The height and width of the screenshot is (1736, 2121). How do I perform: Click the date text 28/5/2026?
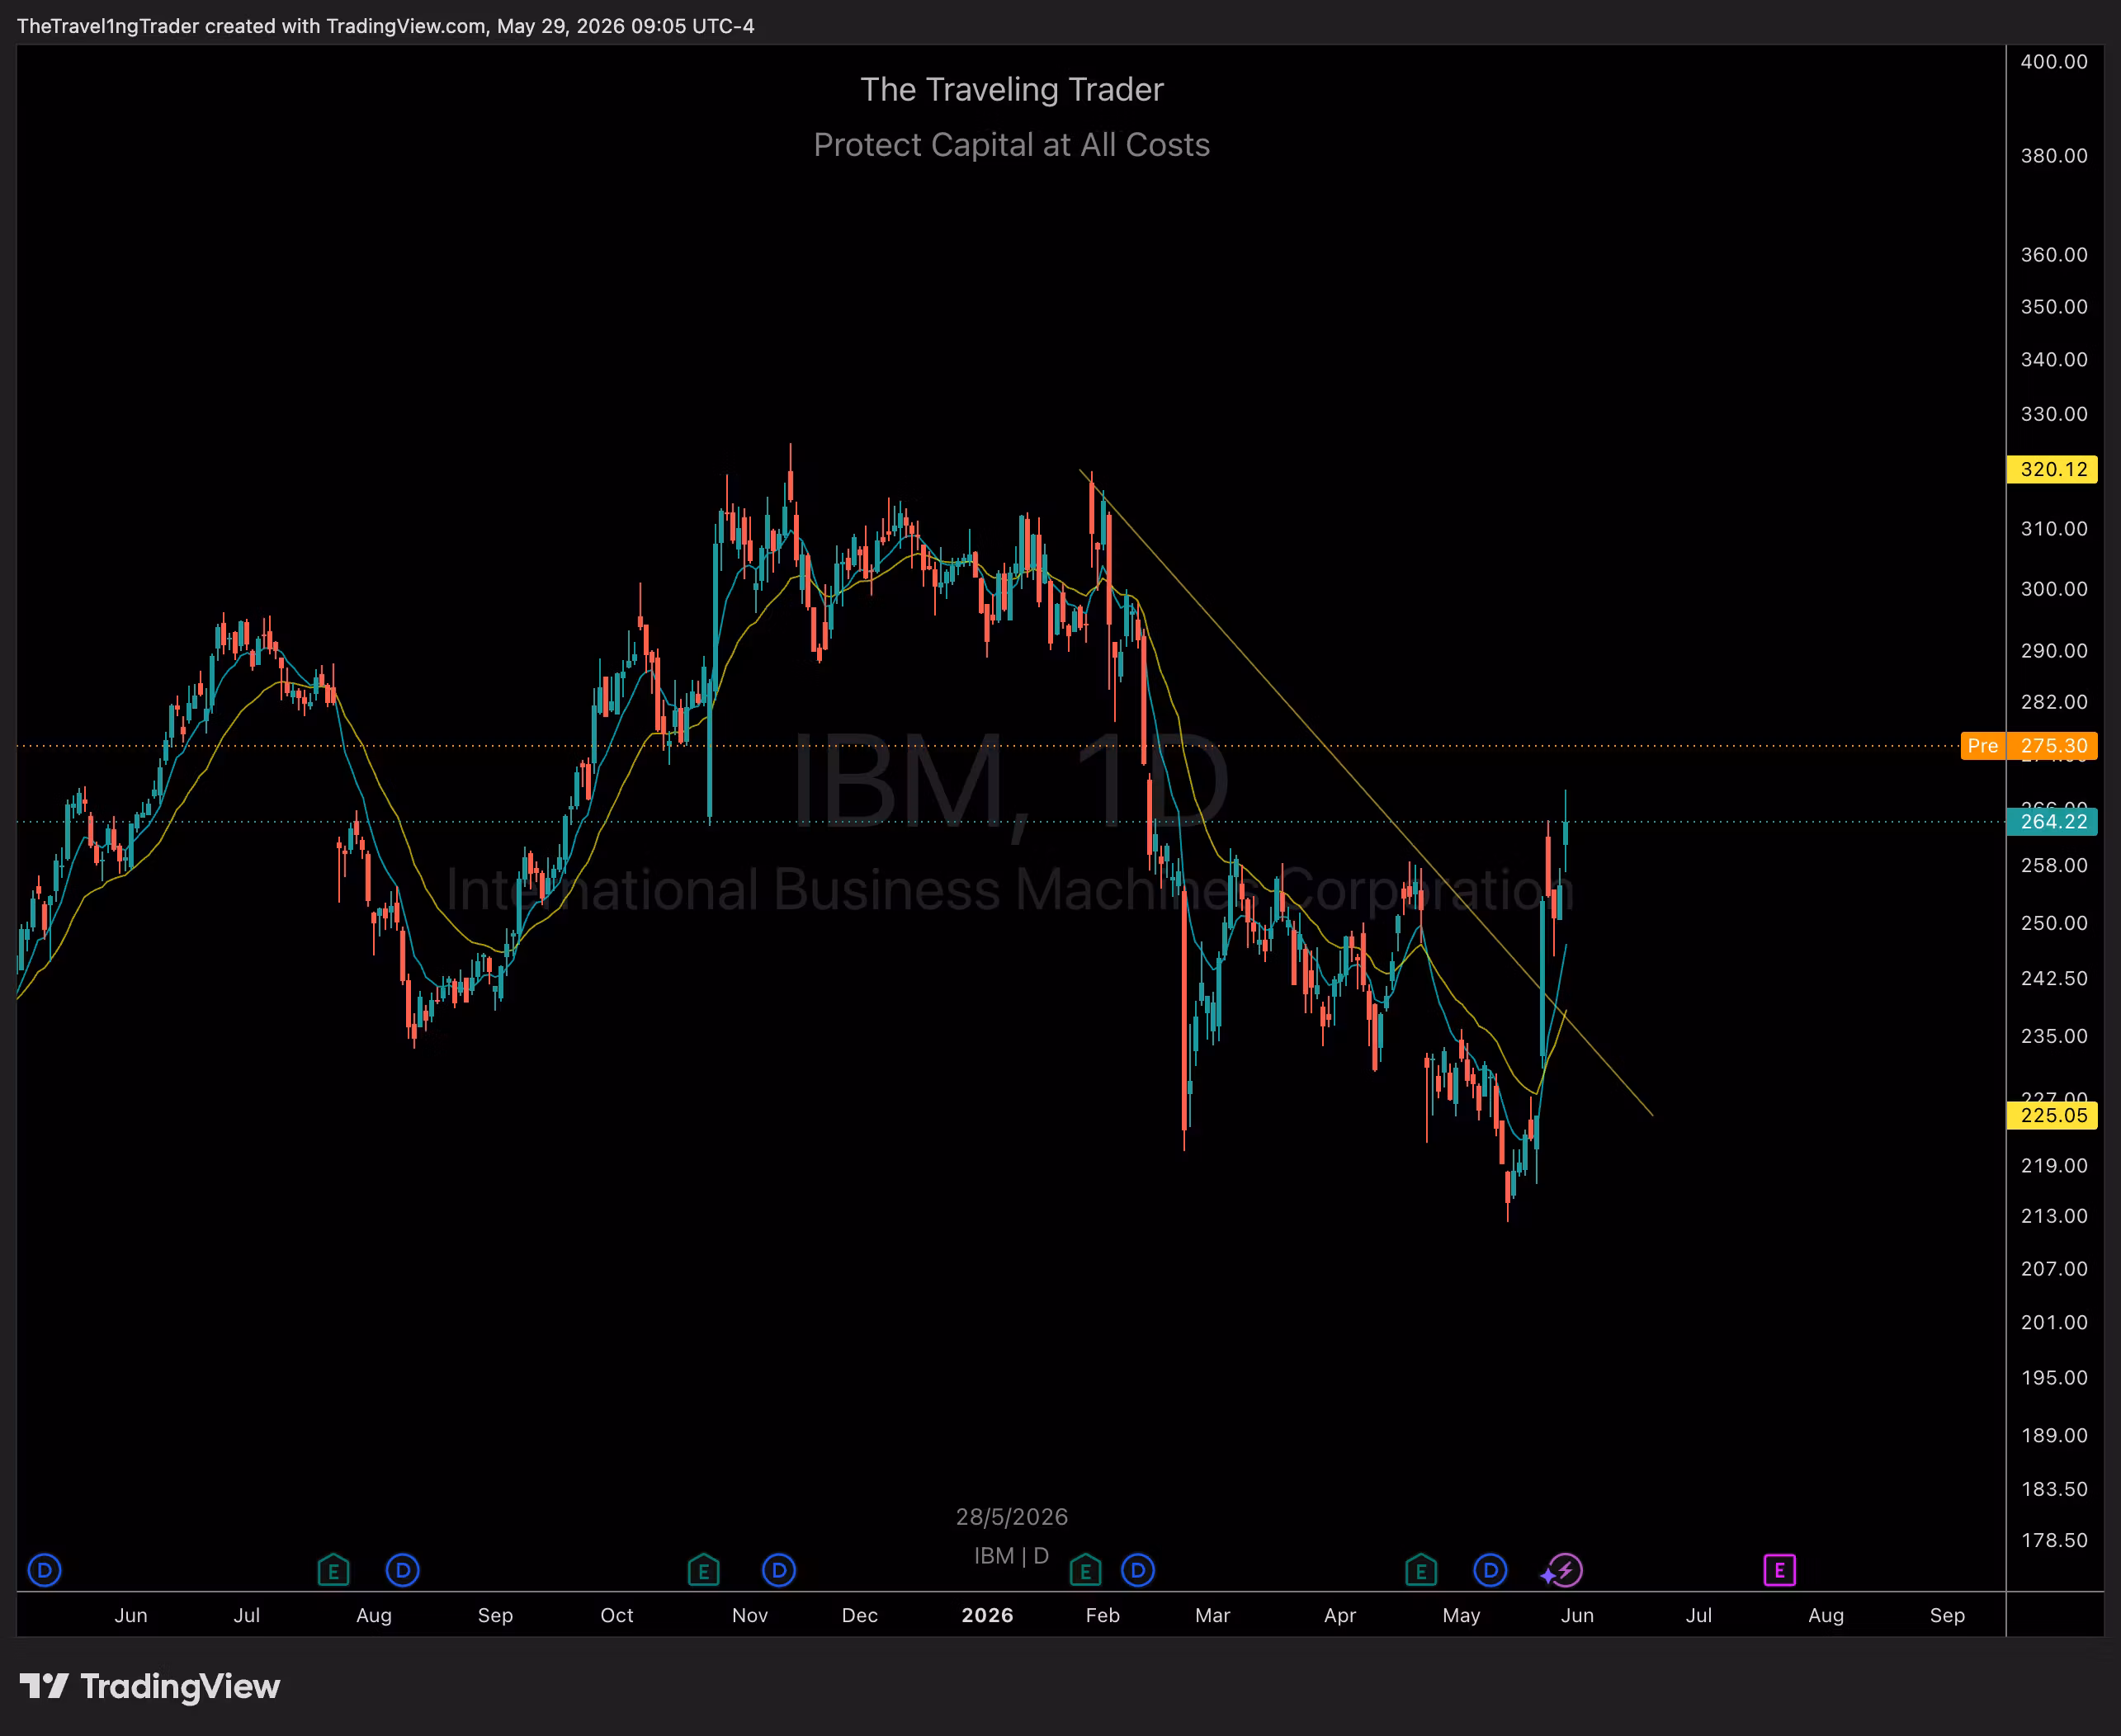pos(1012,1517)
